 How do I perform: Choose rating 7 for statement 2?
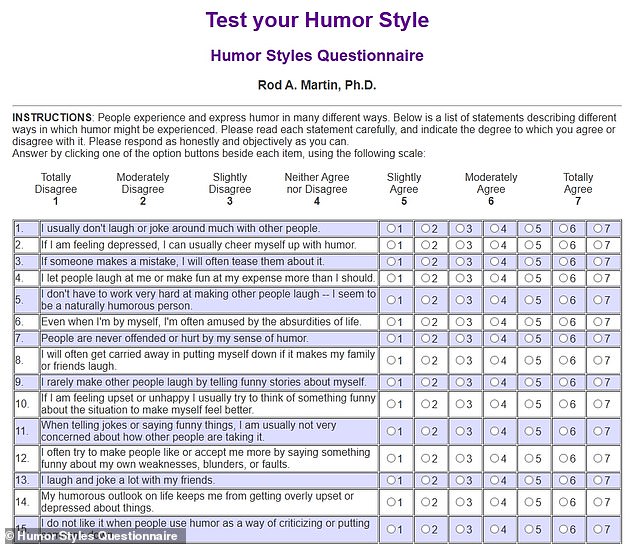coord(596,245)
